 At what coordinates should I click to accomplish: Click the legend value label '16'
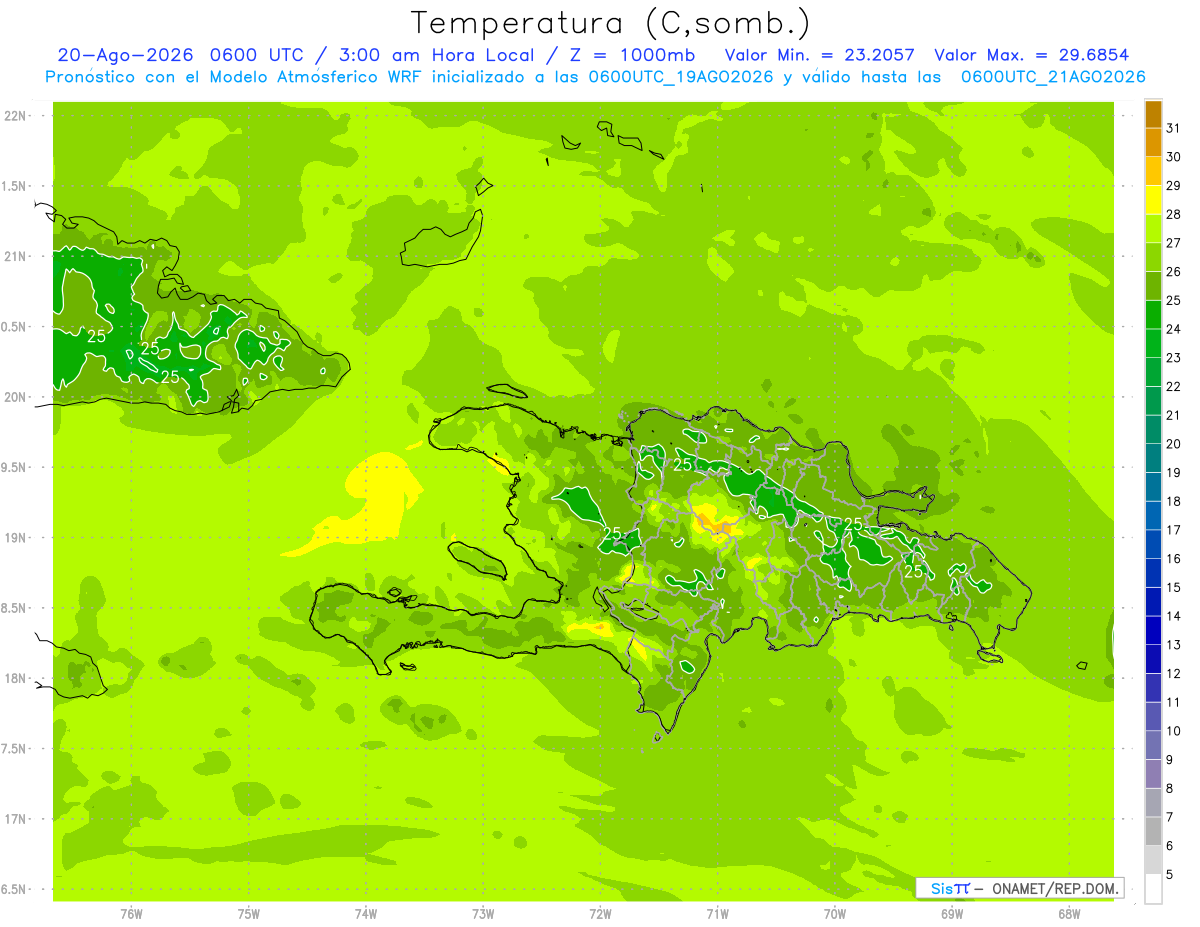coord(1174,559)
